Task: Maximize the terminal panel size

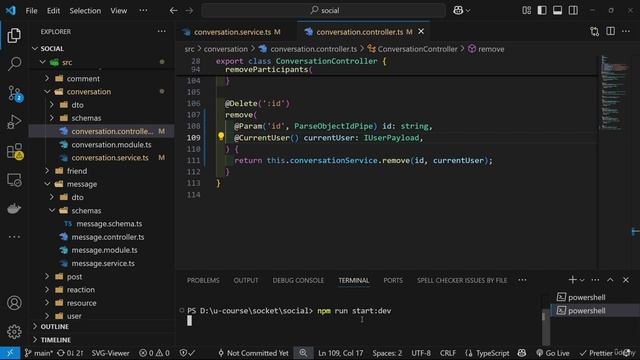Action: point(610,280)
